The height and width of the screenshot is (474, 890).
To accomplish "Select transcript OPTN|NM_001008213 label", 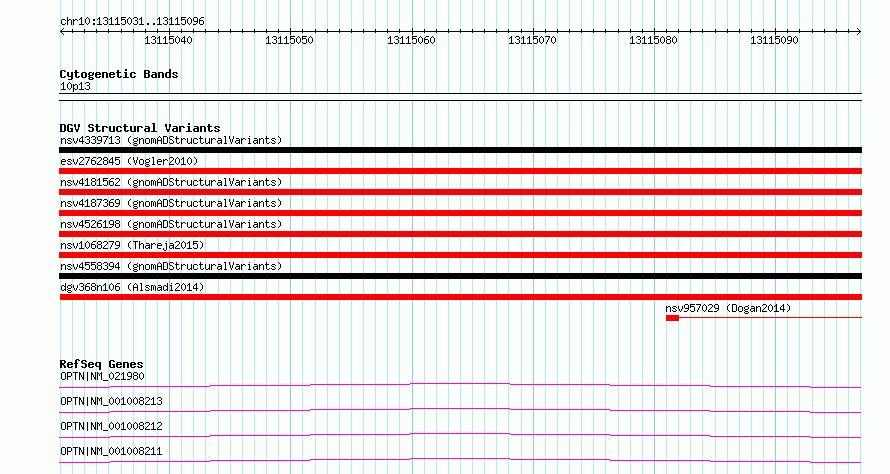I will [x=111, y=401].
